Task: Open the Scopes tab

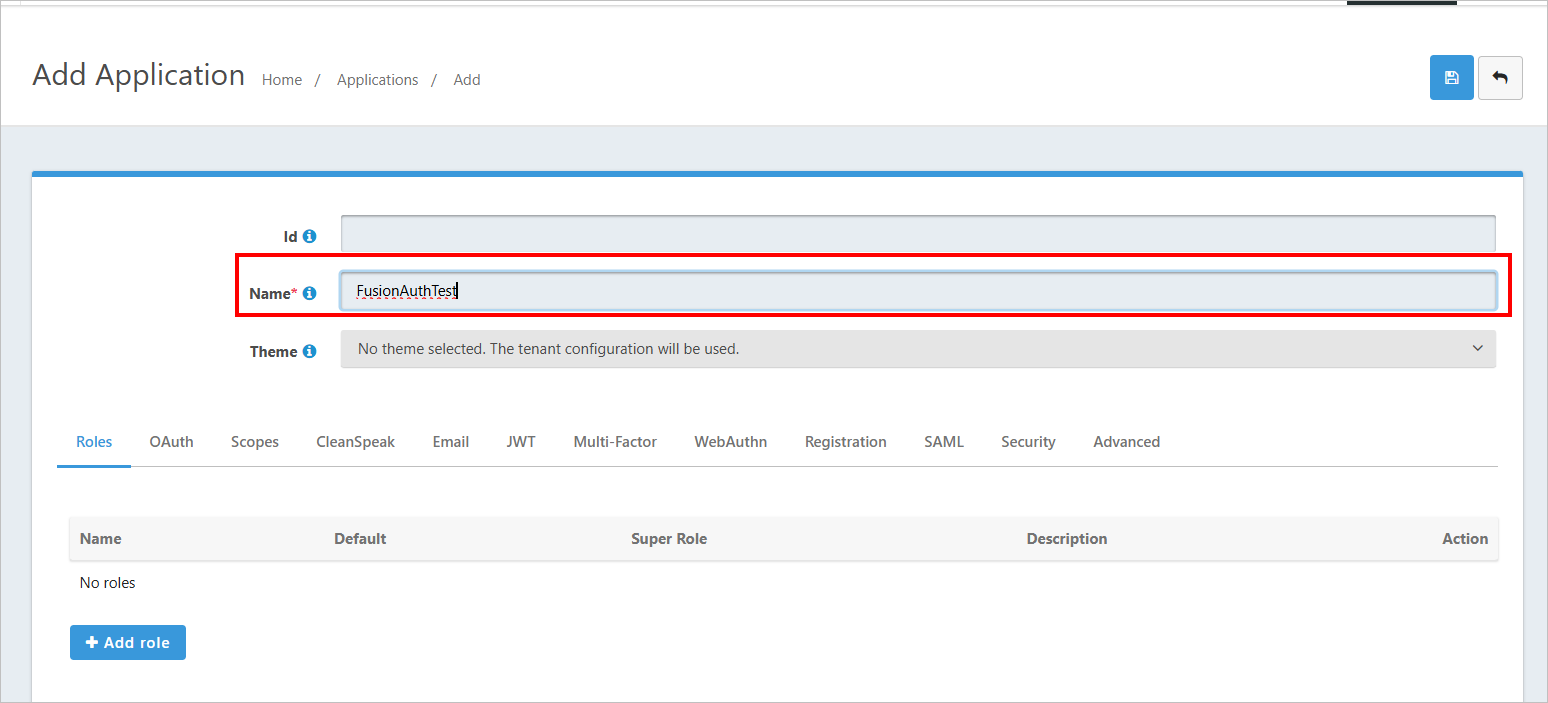Action: (x=254, y=441)
